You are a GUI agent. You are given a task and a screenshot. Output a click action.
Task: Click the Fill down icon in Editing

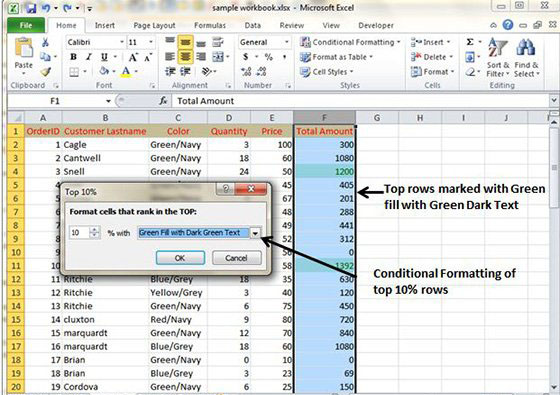[470, 57]
